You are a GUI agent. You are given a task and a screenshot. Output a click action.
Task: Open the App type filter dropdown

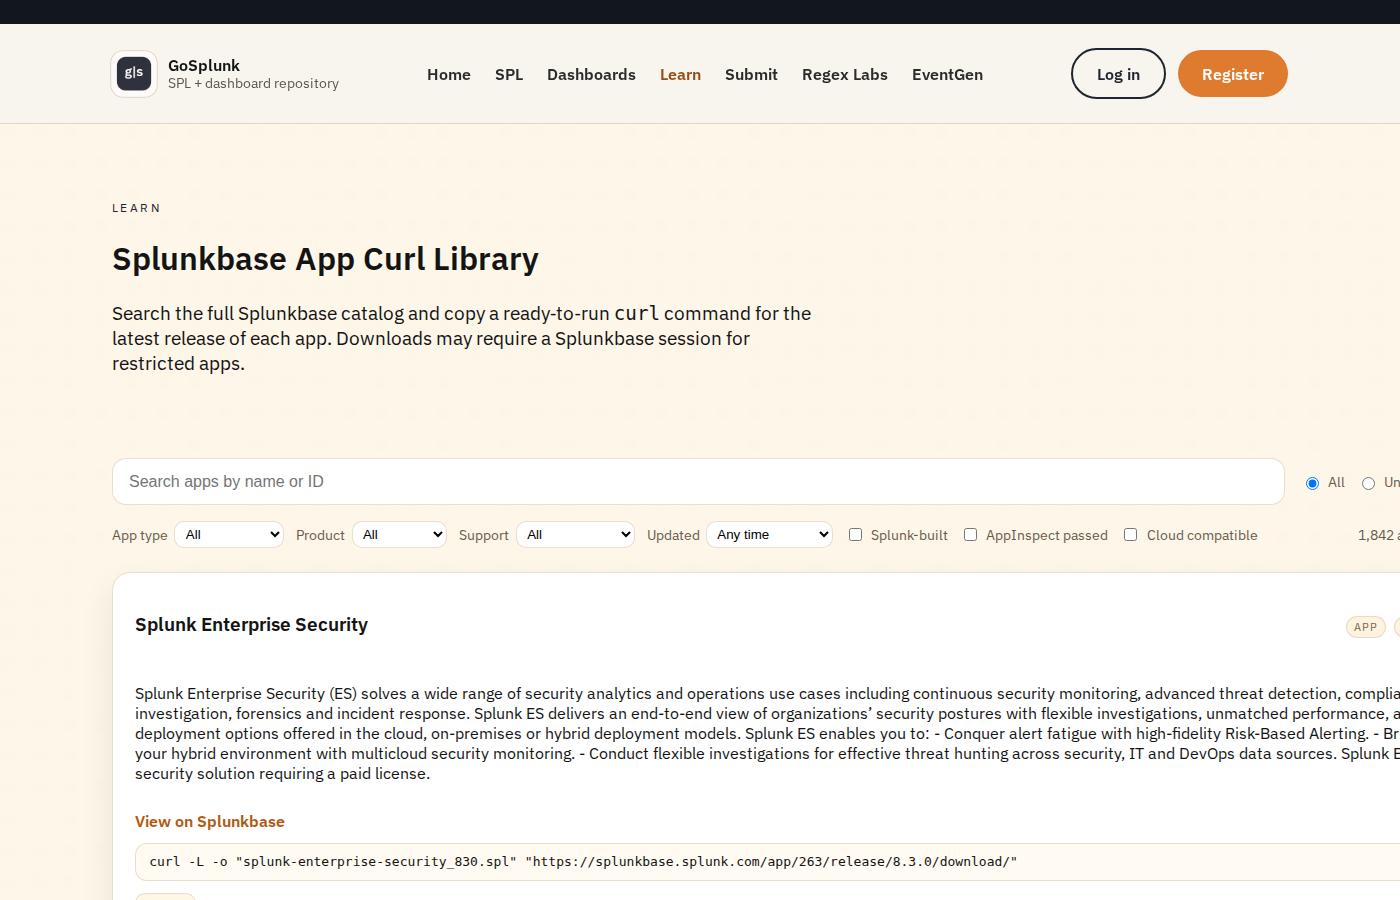point(228,534)
